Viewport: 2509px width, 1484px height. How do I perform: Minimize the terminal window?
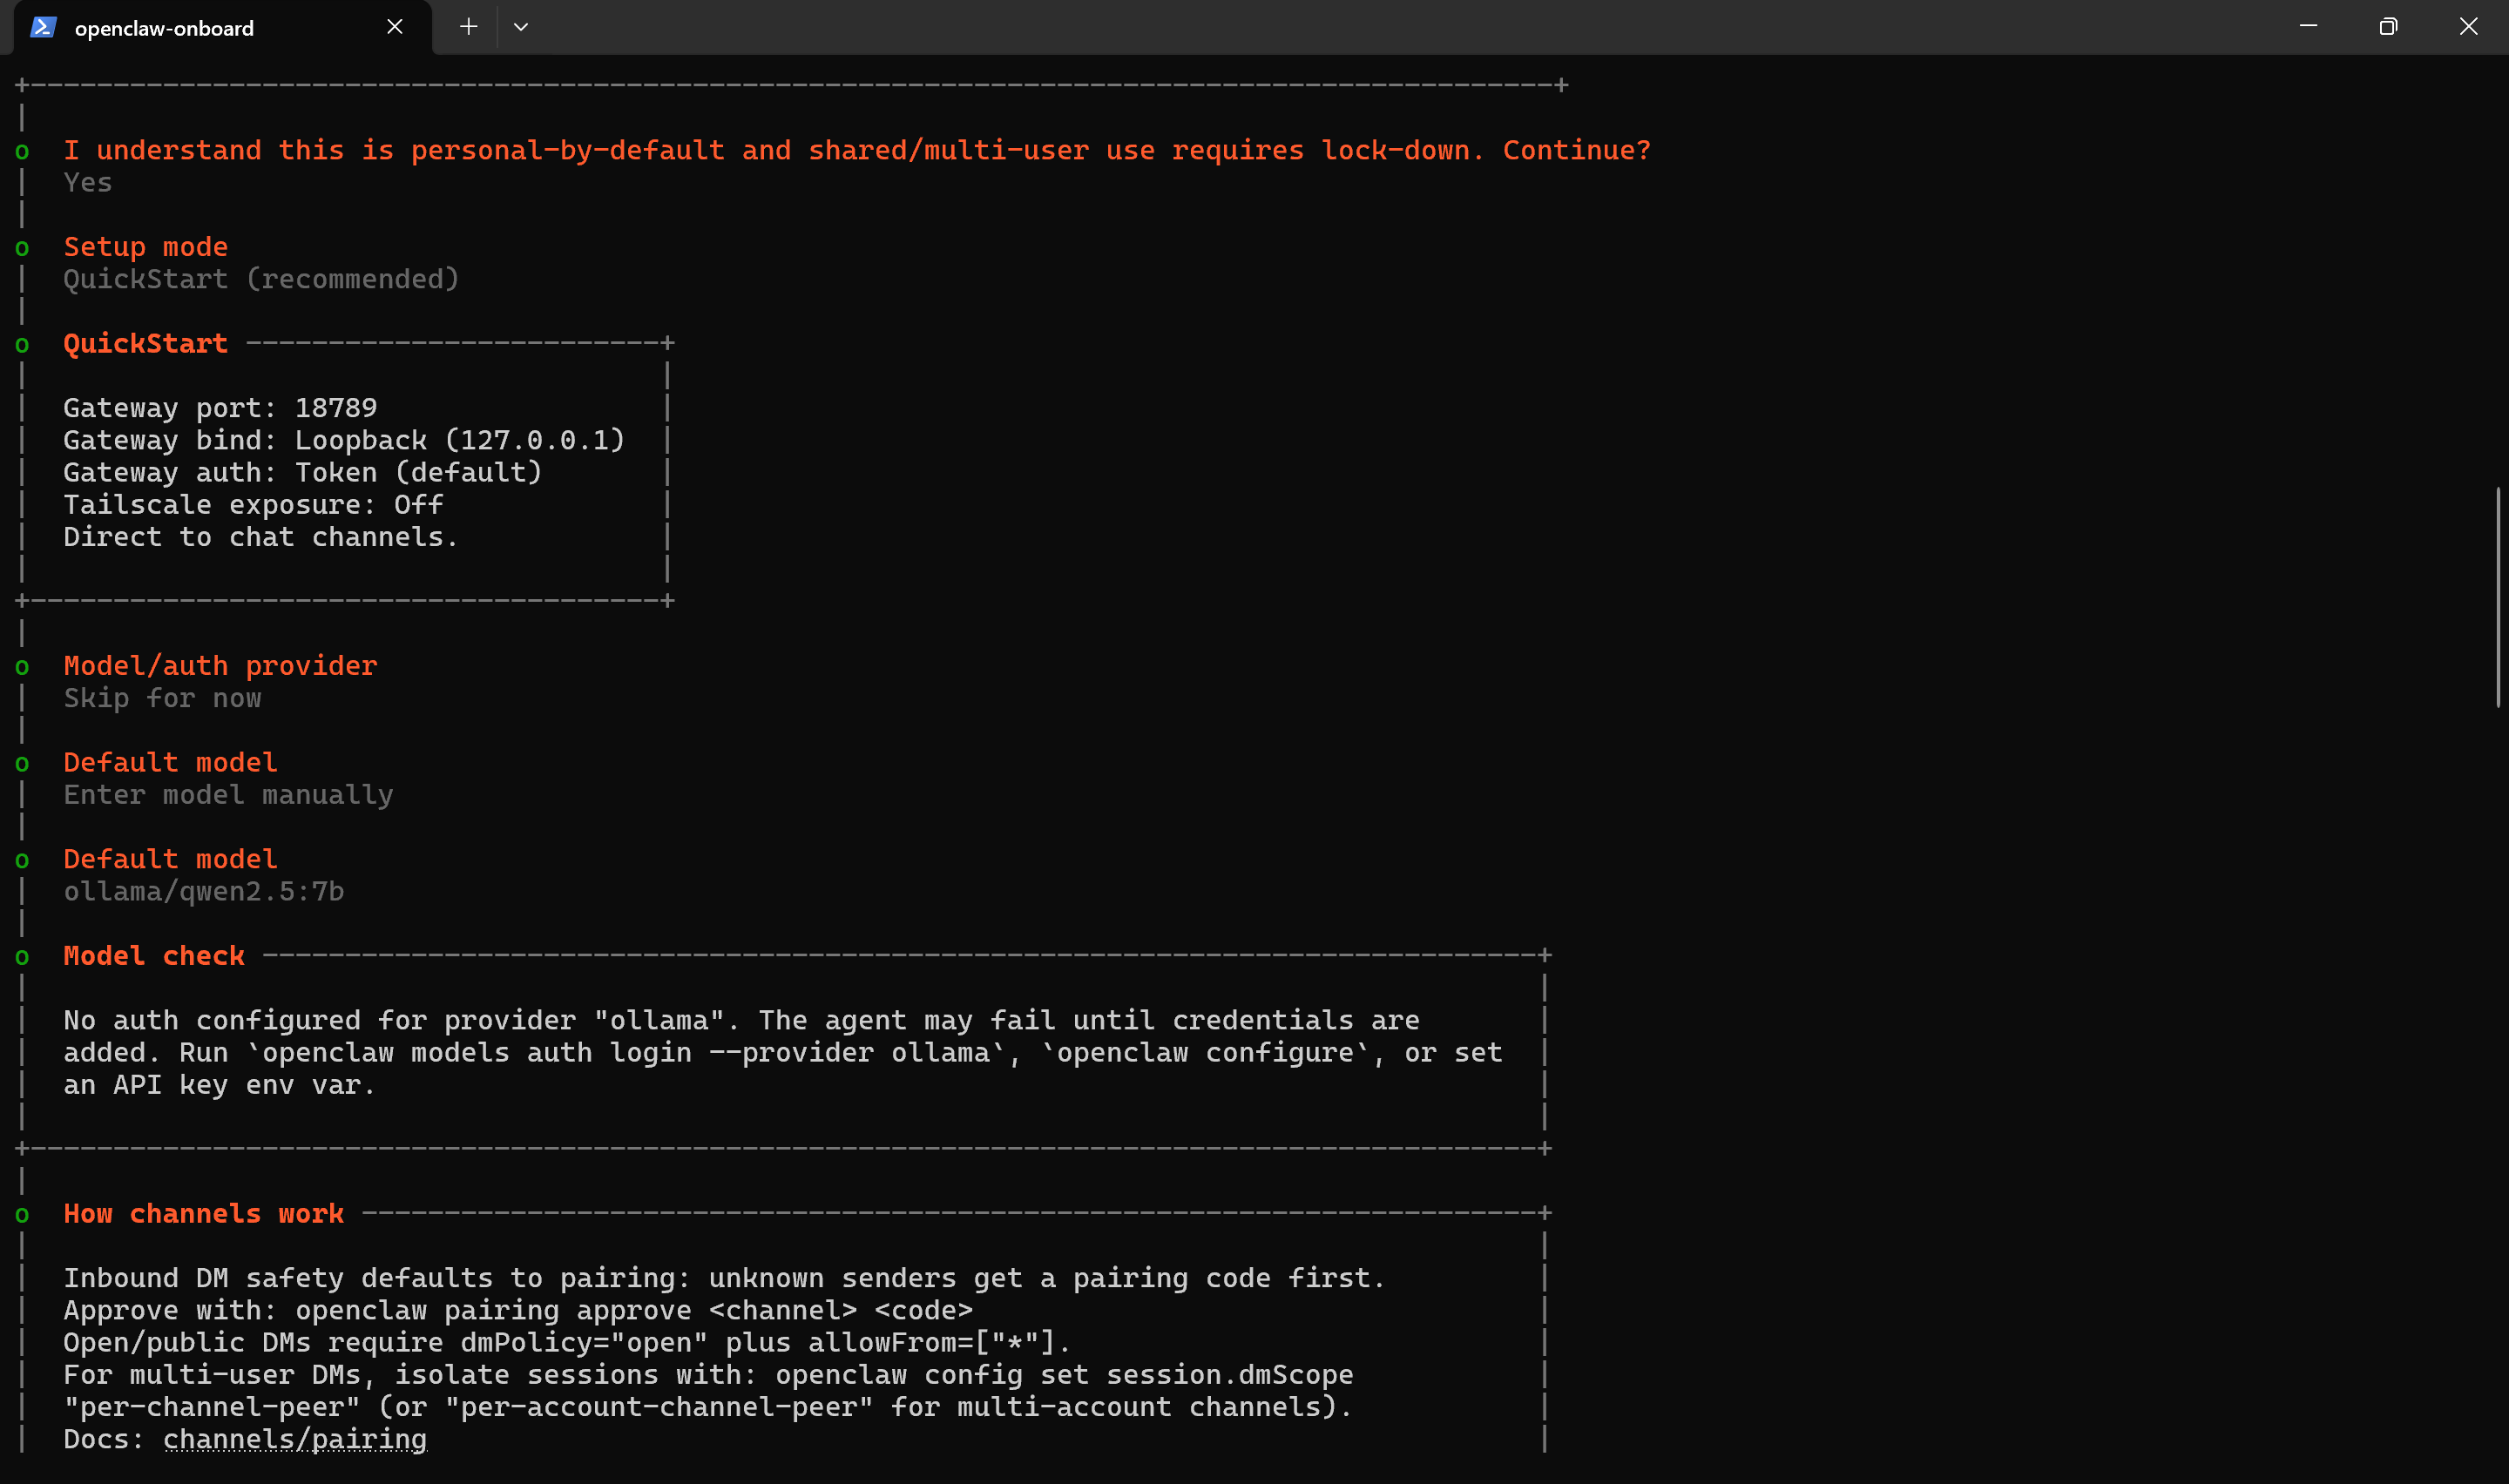pyautogui.click(x=2309, y=26)
